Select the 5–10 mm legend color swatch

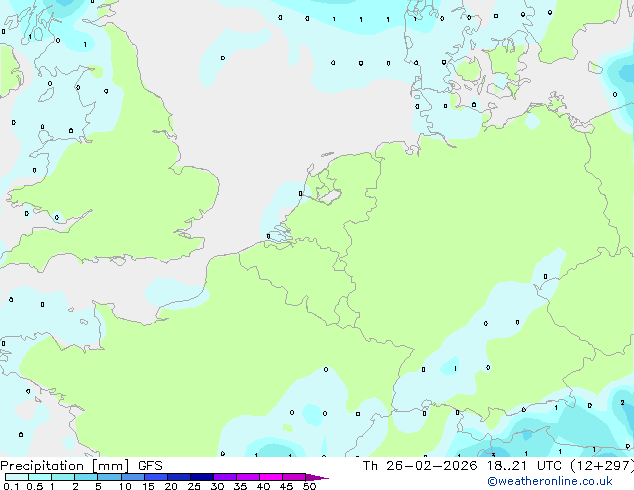point(109,477)
